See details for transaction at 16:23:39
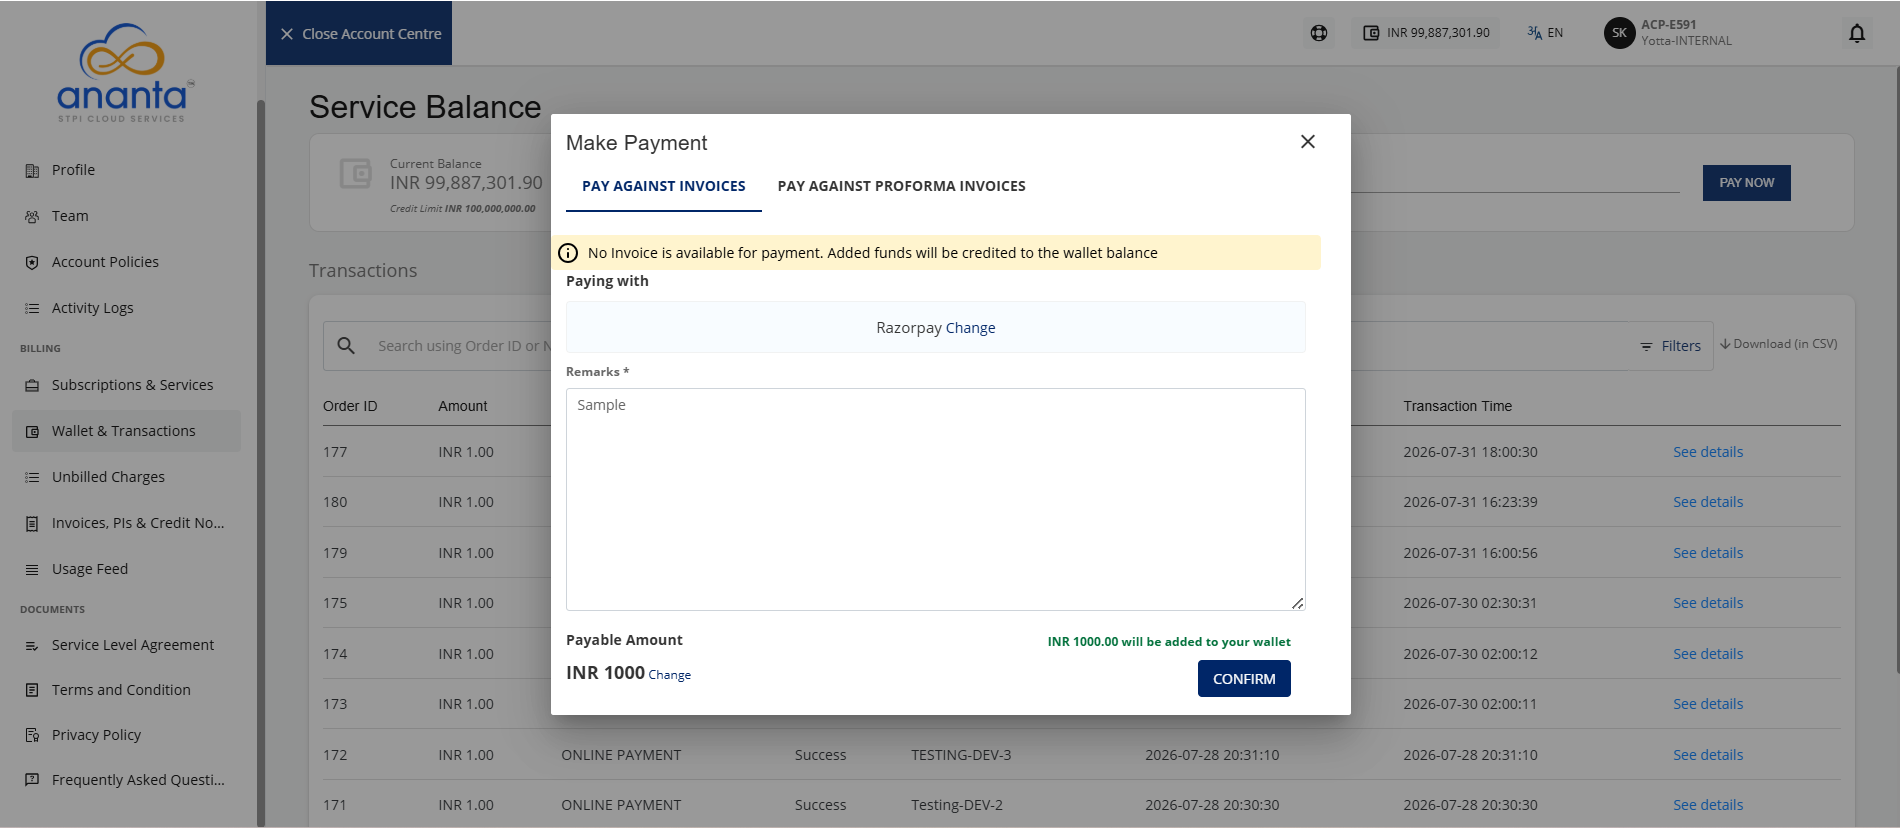The height and width of the screenshot is (828, 1900). coord(1708,502)
